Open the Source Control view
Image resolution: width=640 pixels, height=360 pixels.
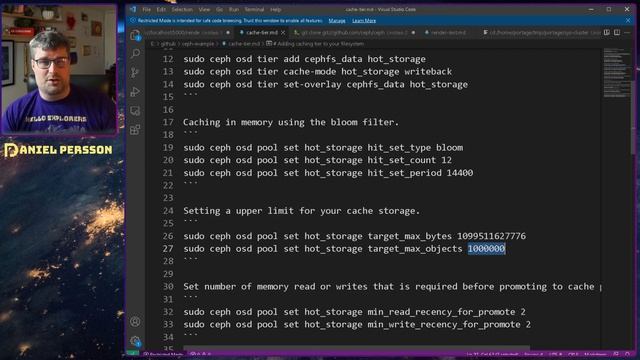click(x=135, y=73)
